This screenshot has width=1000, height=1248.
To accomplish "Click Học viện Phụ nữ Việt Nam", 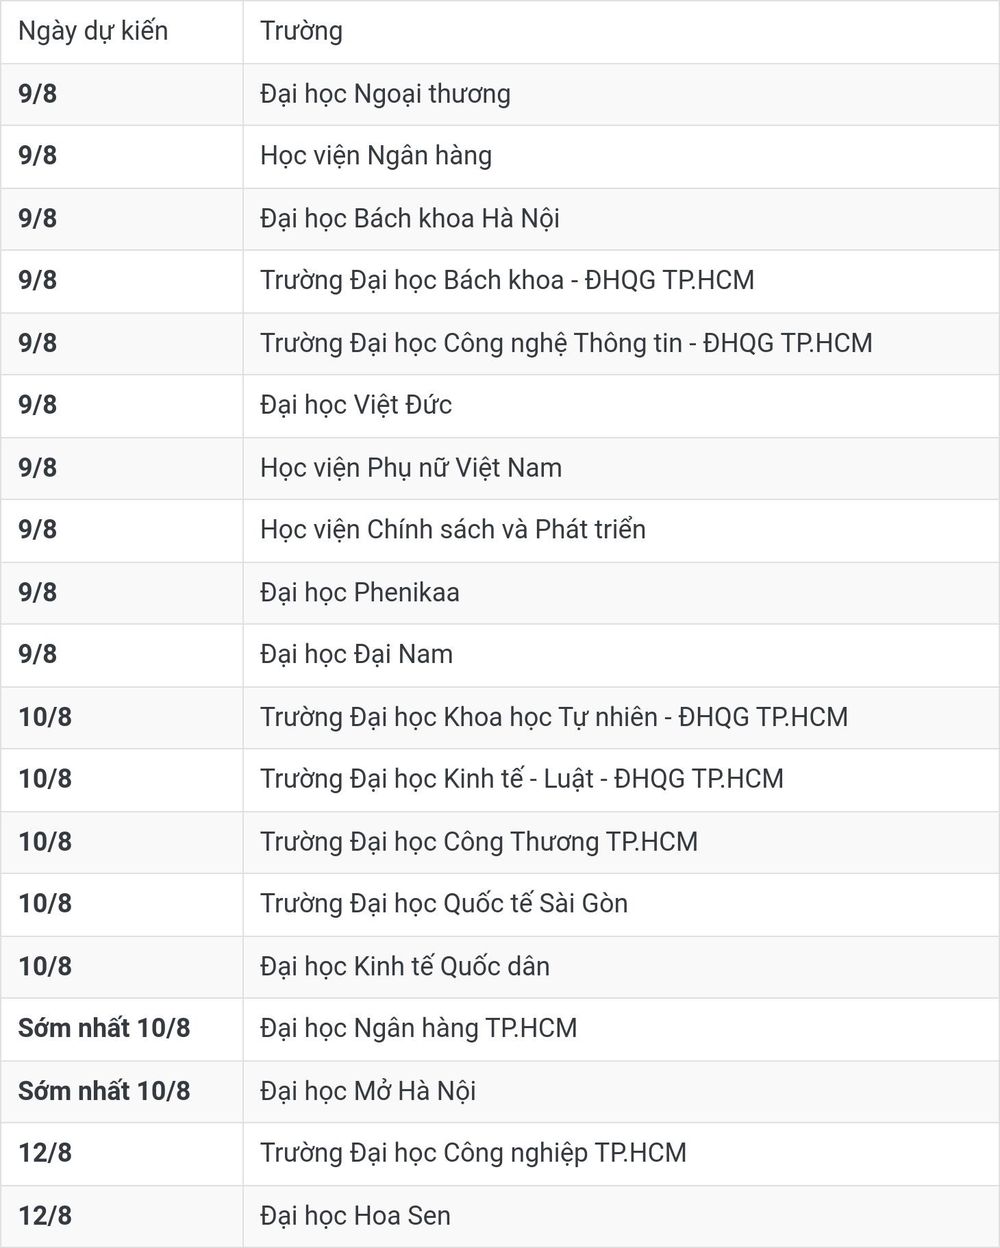I will 411,468.
